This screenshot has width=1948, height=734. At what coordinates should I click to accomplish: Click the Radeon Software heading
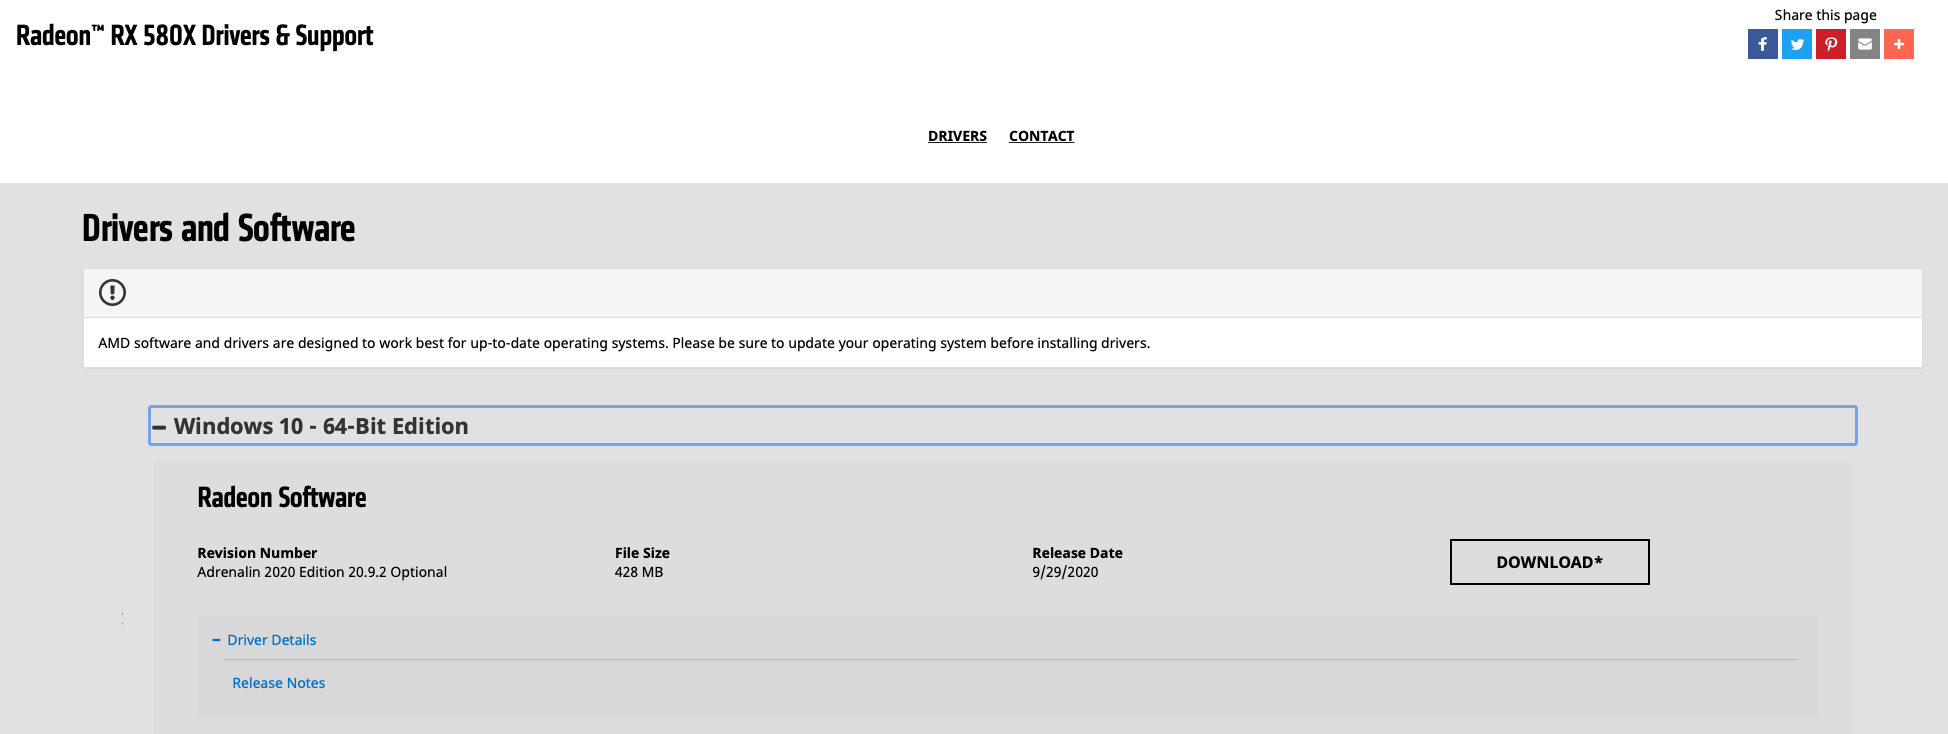pos(282,497)
